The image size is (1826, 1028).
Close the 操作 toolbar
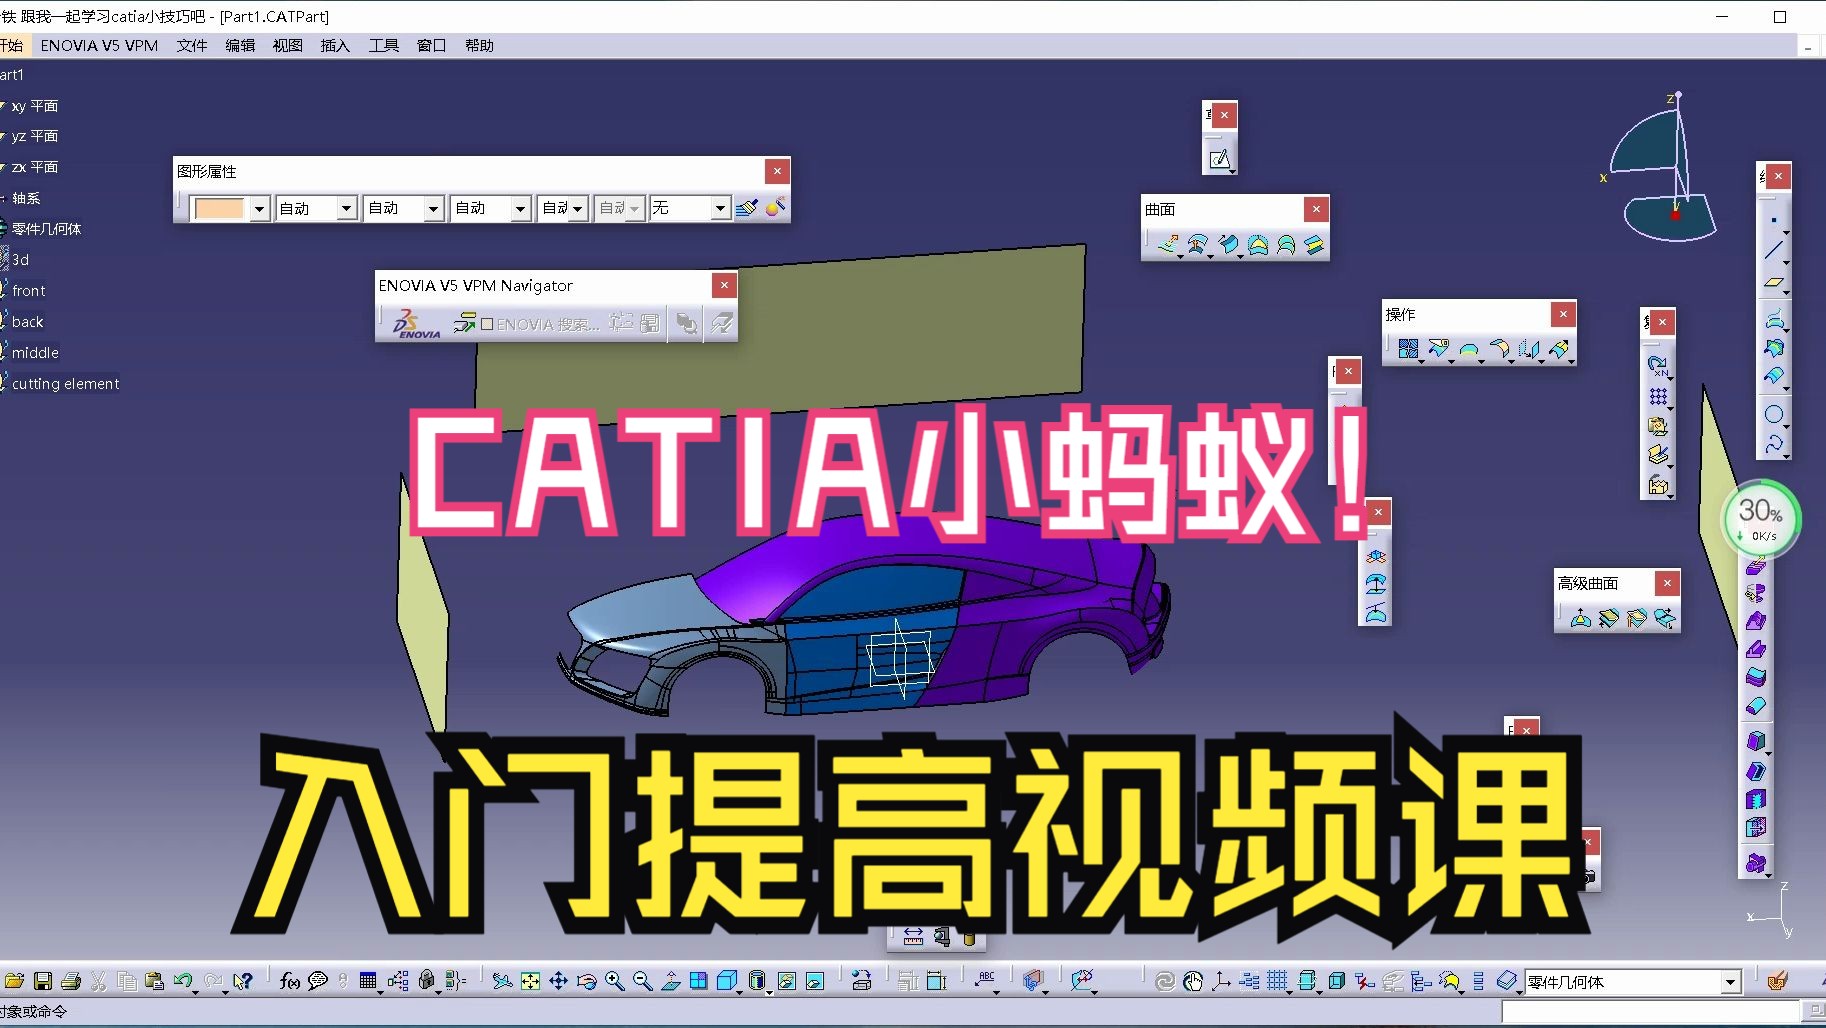pos(1563,314)
